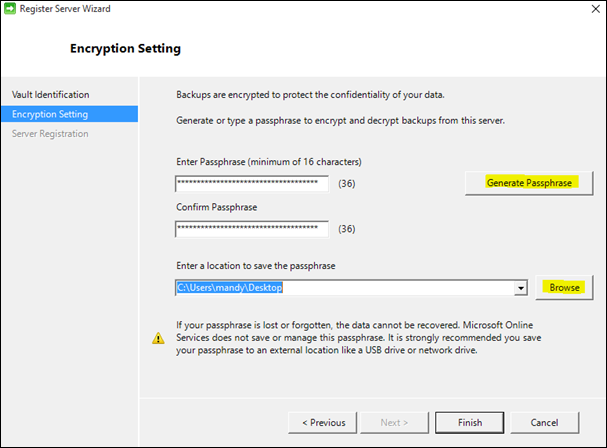Click the Register Server Wizard title bar icon

(11, 9)
